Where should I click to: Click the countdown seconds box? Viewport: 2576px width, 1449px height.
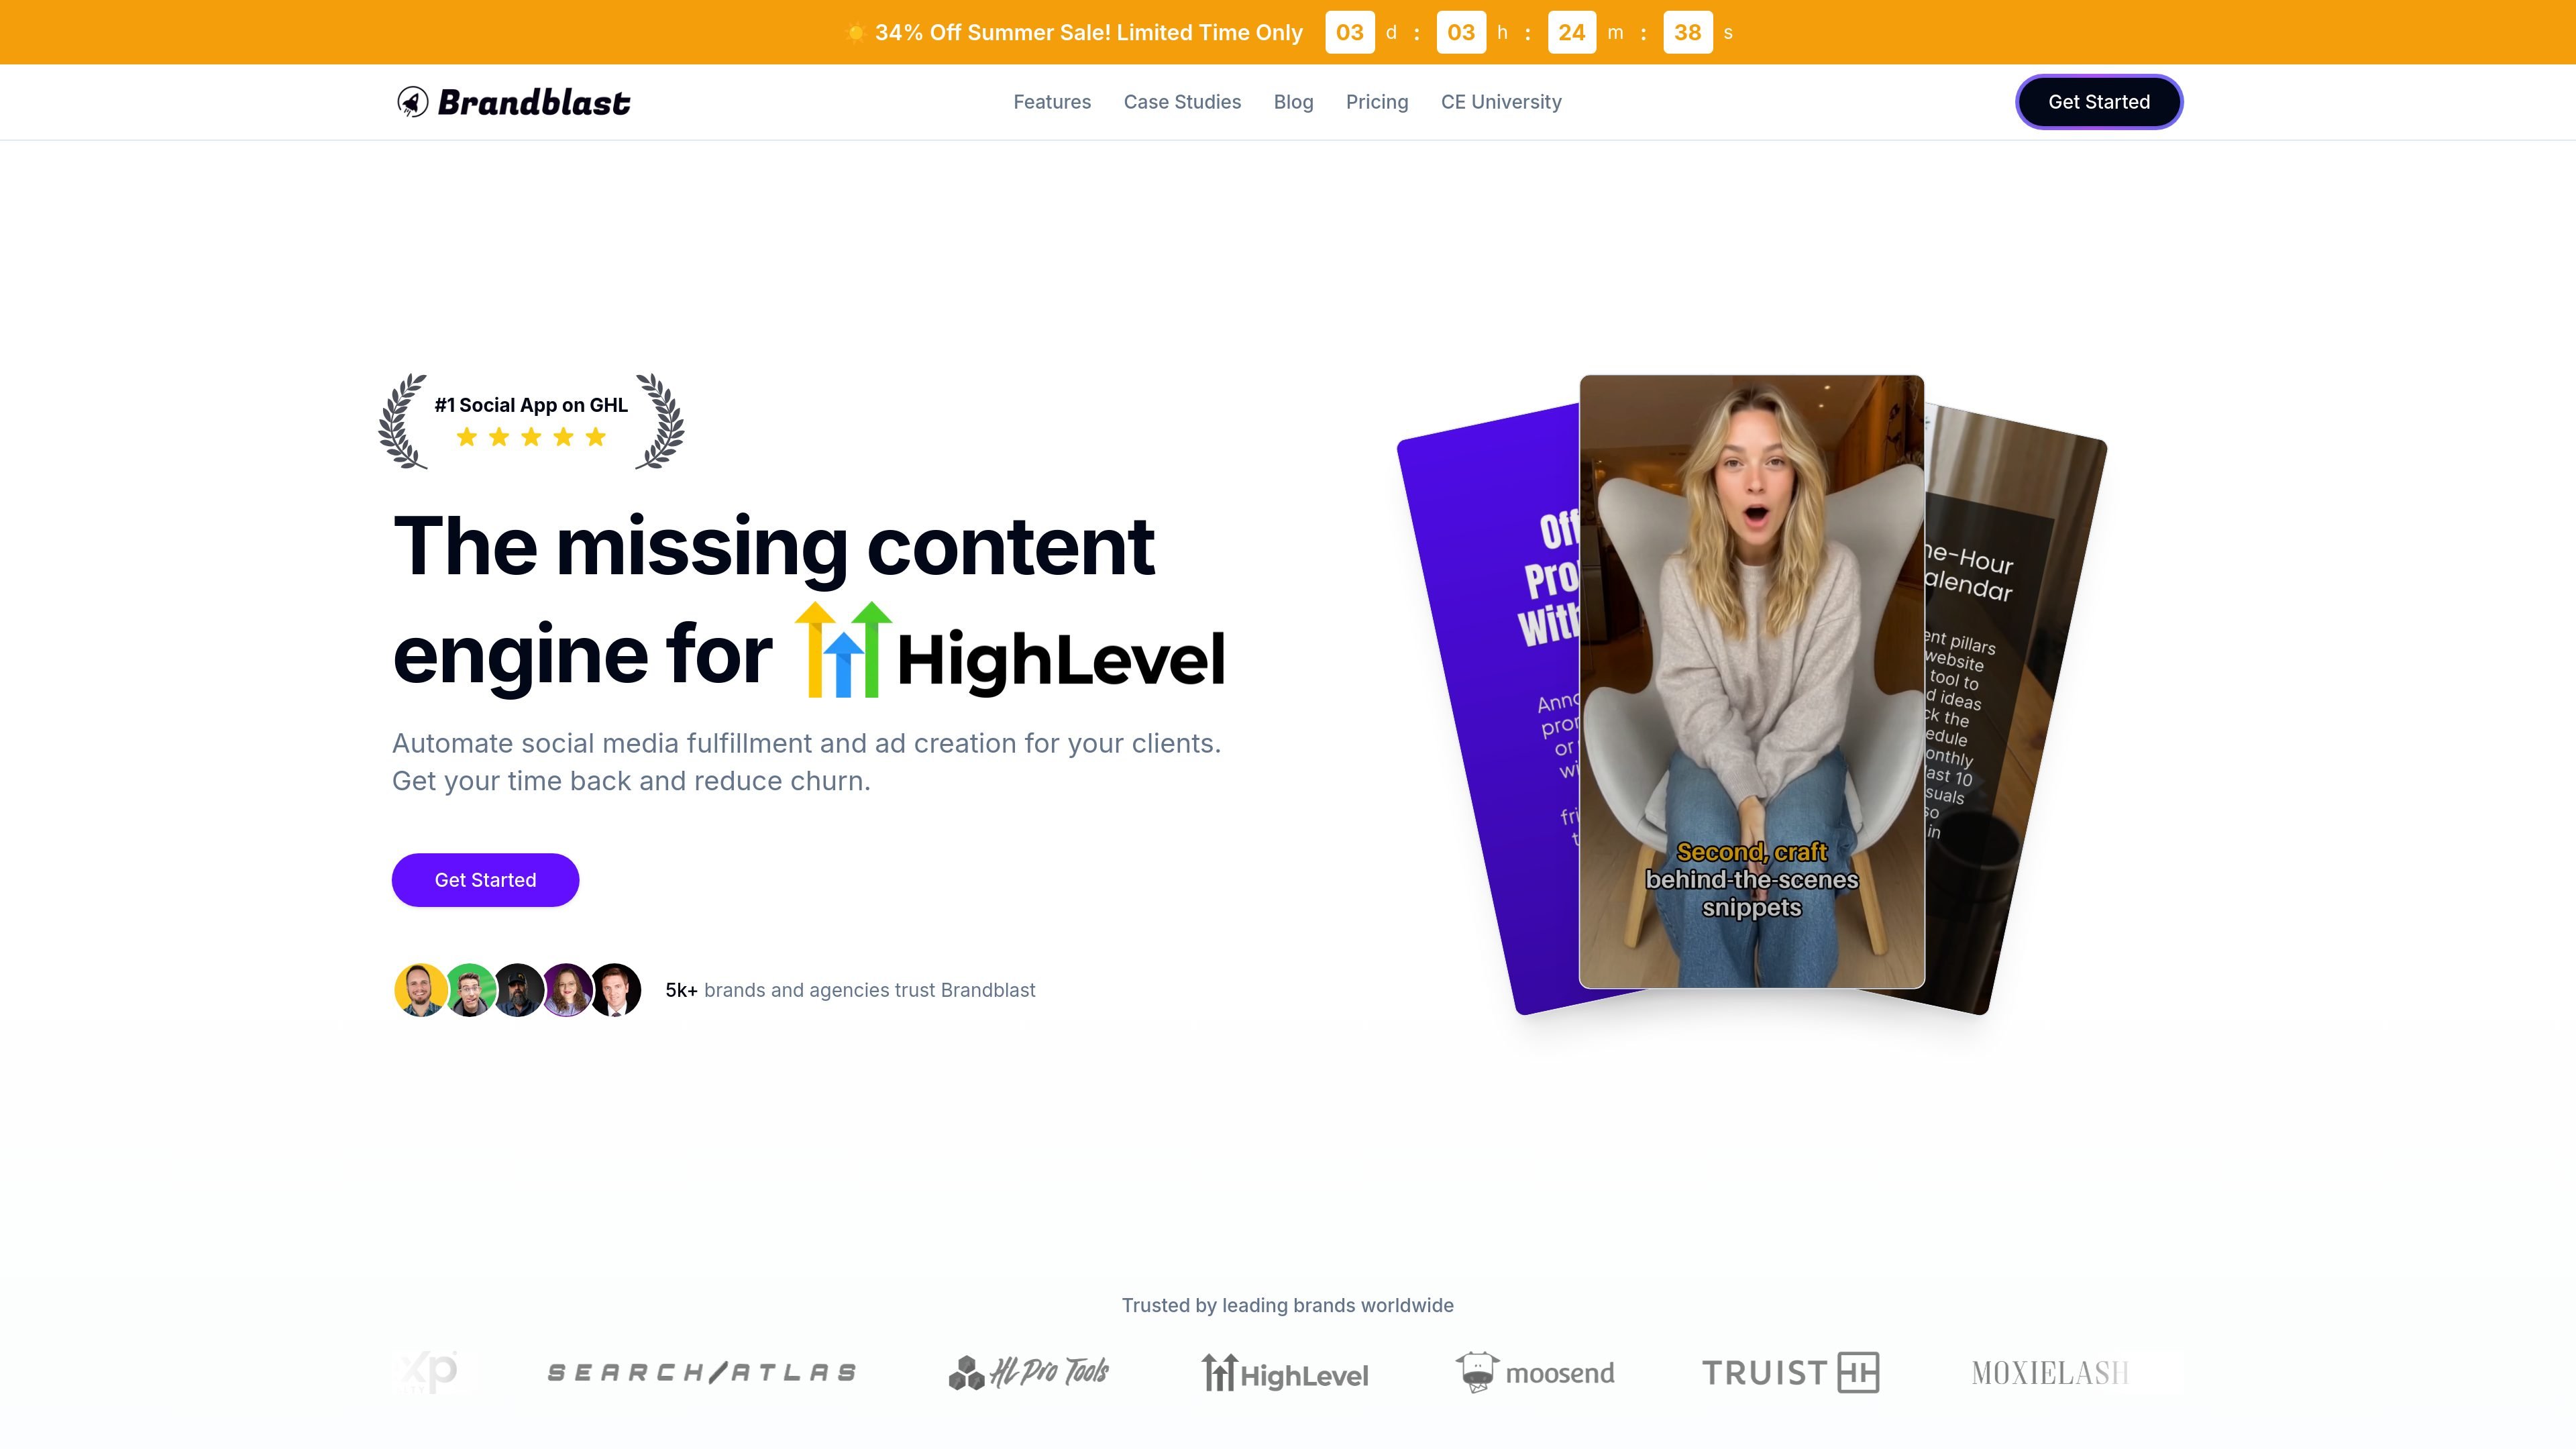1687,32
